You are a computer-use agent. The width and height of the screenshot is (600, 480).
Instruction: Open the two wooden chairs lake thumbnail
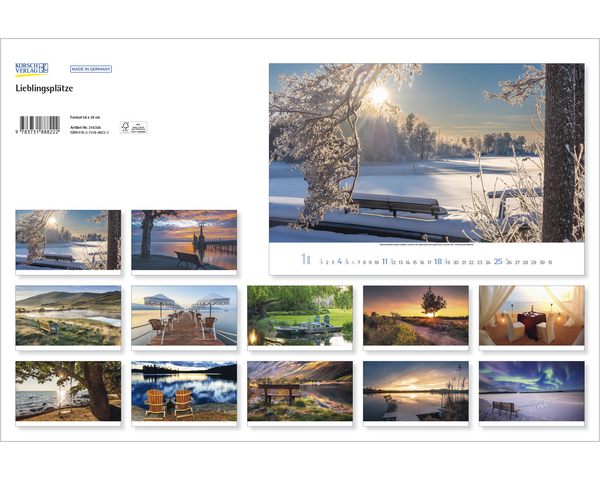pyautogui.click(x=184, y=391)
